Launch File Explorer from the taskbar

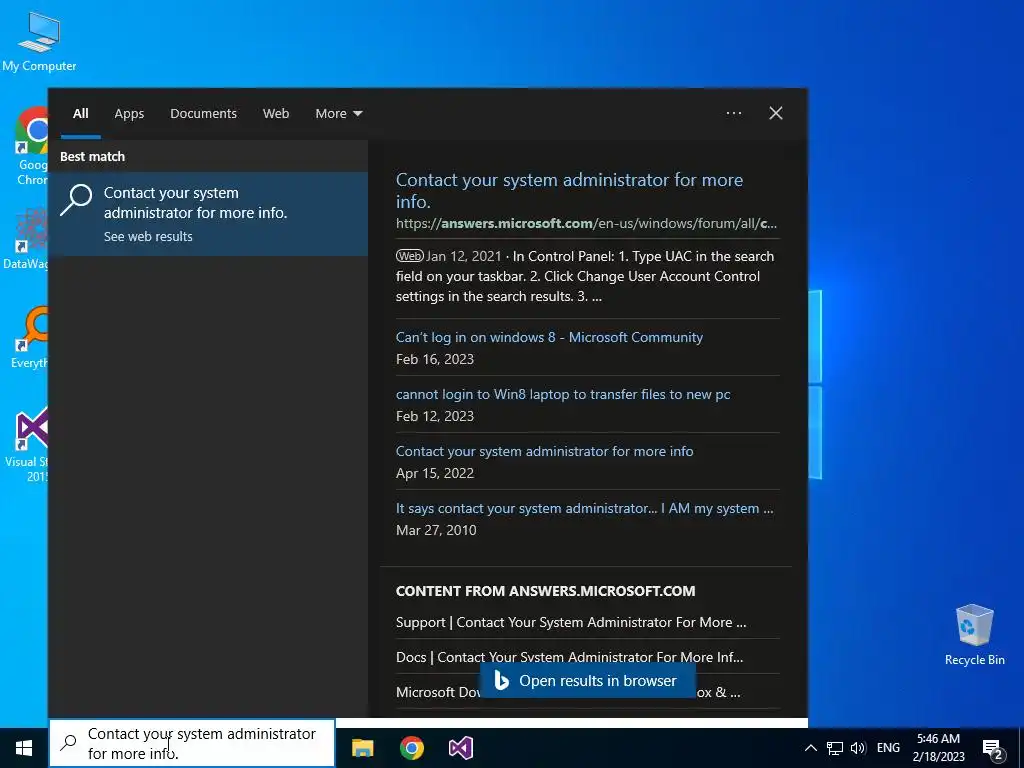pos(362,748)
